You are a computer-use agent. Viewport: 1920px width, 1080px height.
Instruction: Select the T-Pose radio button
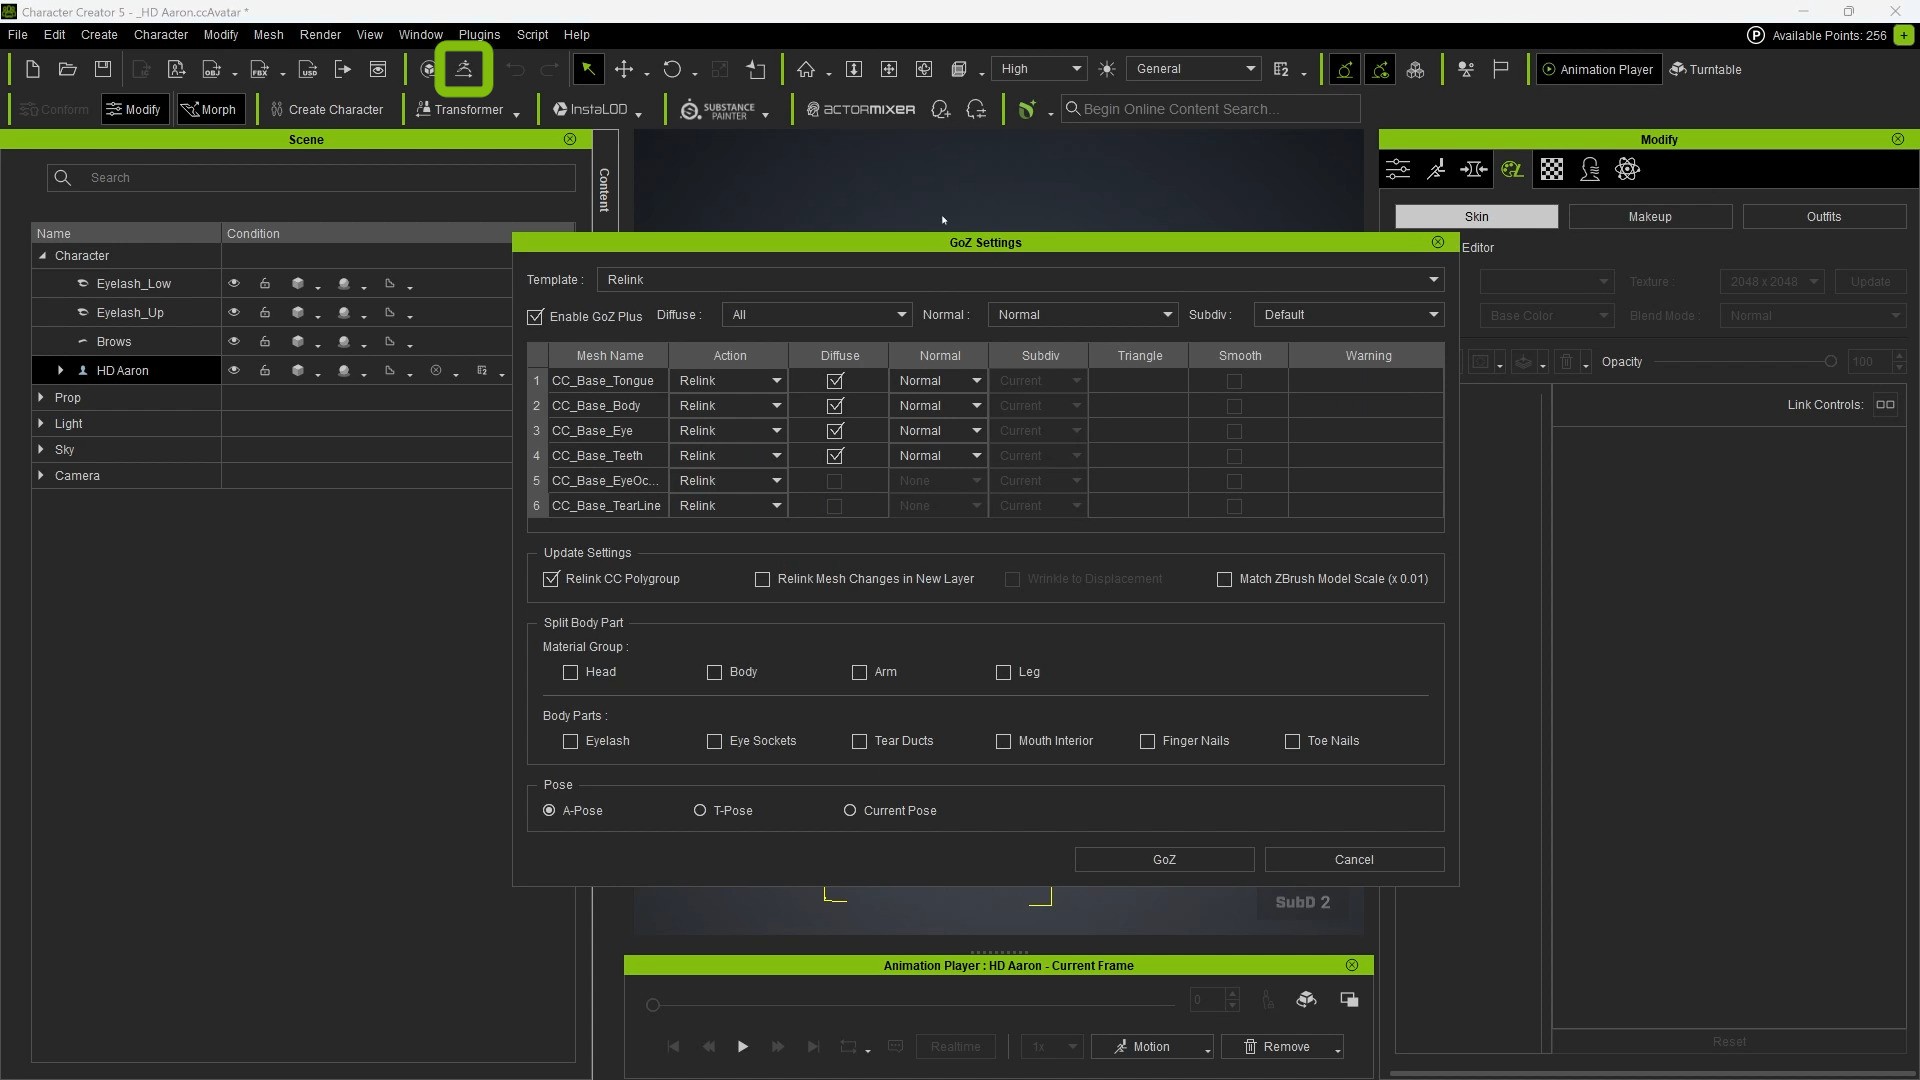click(x=700, y=810)
